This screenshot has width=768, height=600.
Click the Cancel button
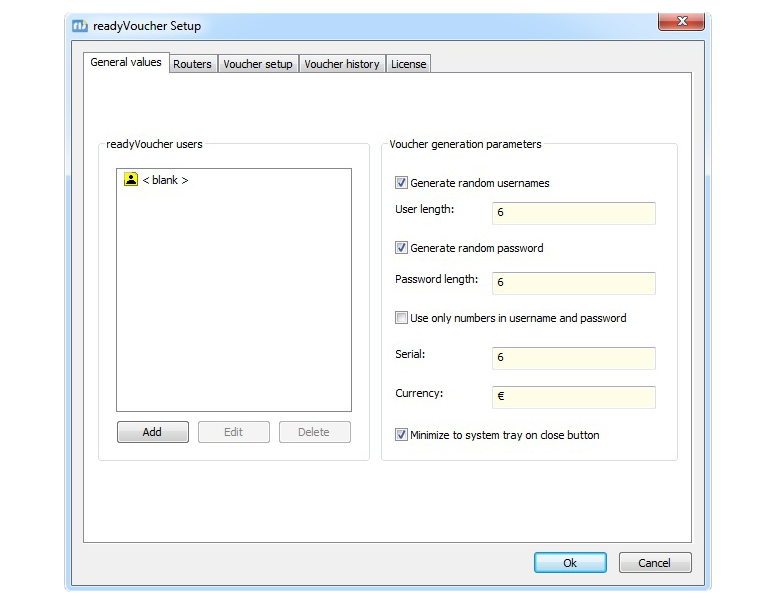(x=655, y=563)
